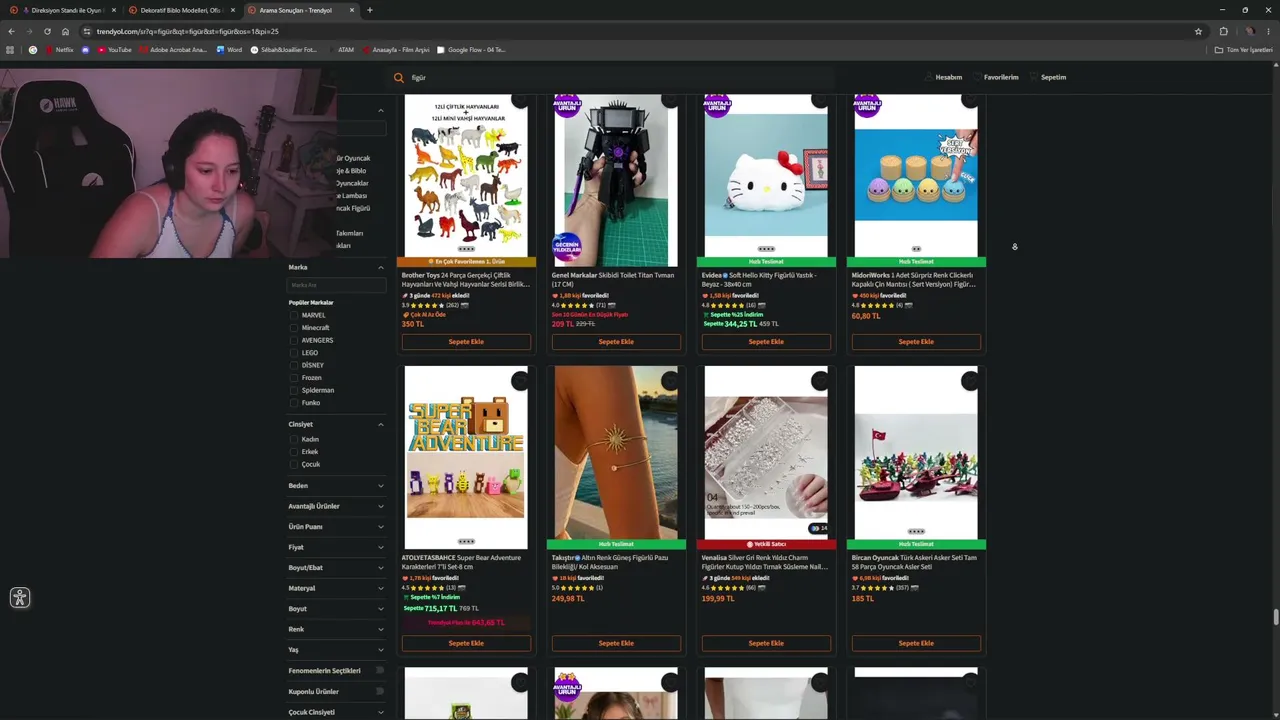Reload the Trendyol page

click(x=47, y=31)
